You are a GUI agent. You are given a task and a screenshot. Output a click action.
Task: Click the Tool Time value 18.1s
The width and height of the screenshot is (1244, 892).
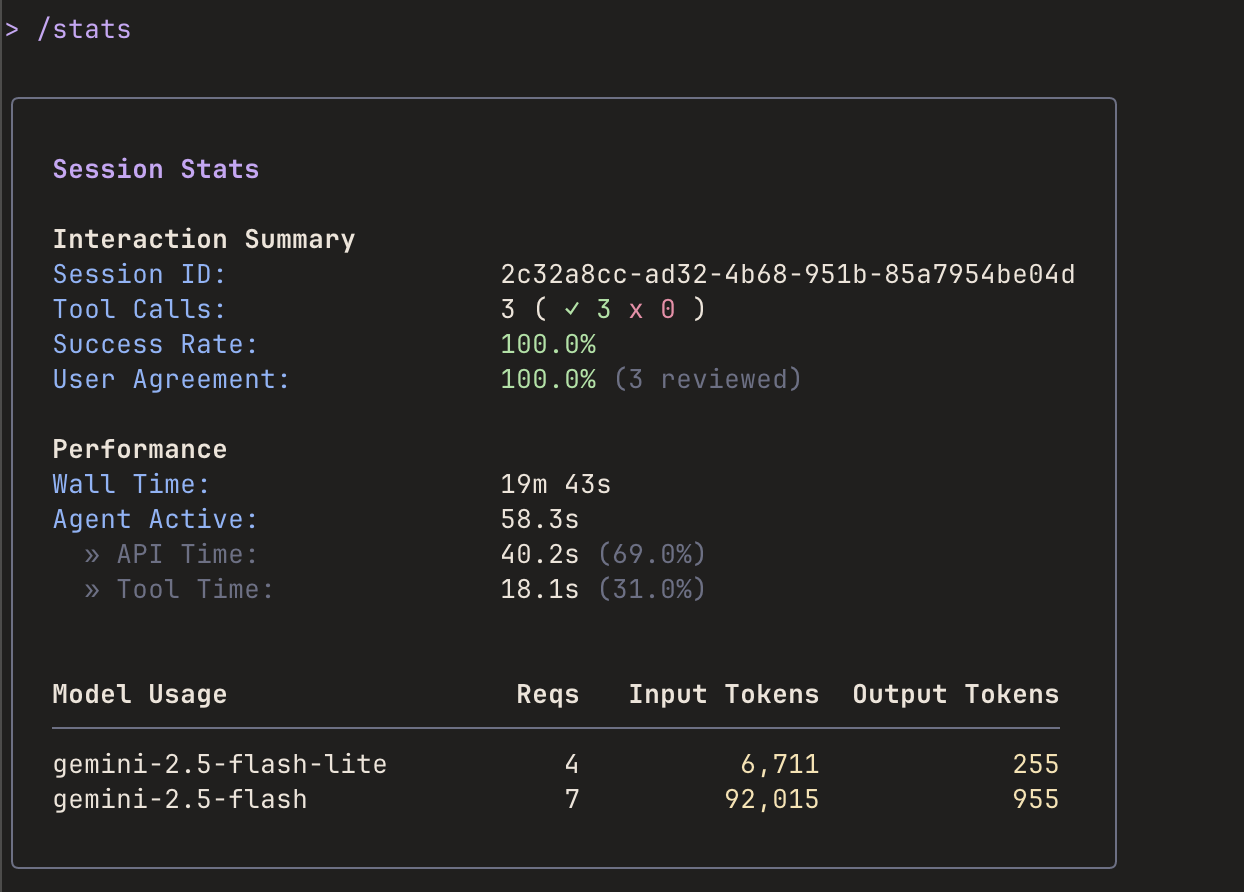pyautogui.click(x=539, y=590)
